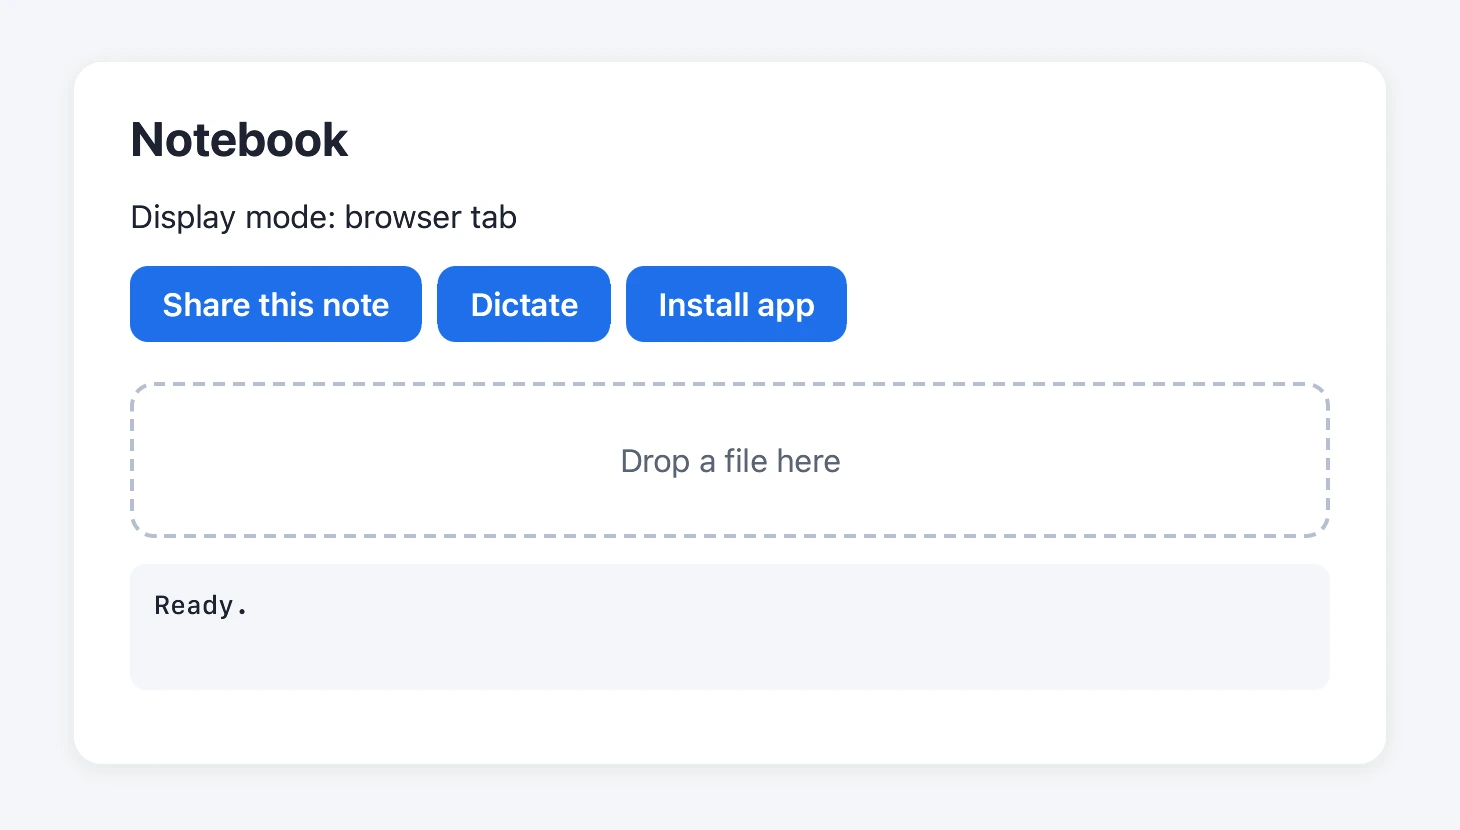Screen dimensions: 1460x830
Task: Choose the blue Share this note control
Action: 276,304
